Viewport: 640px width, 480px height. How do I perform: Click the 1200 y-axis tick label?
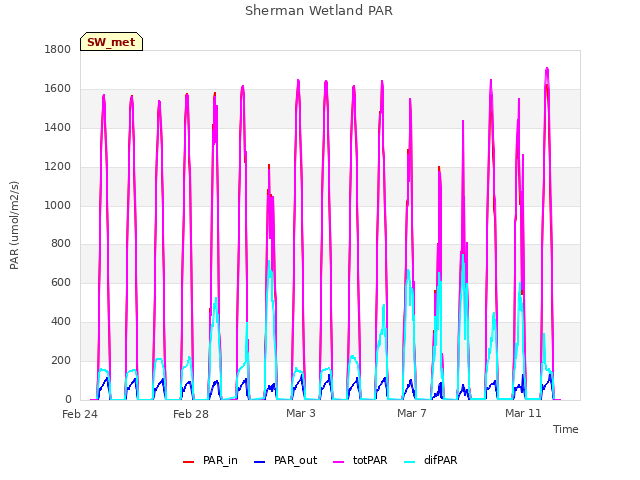tap(58, 167)
